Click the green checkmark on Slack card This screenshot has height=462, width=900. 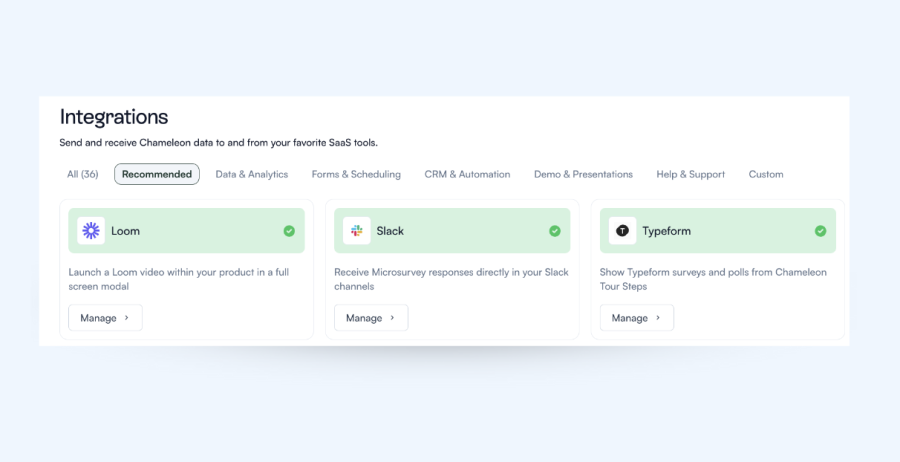555,231
